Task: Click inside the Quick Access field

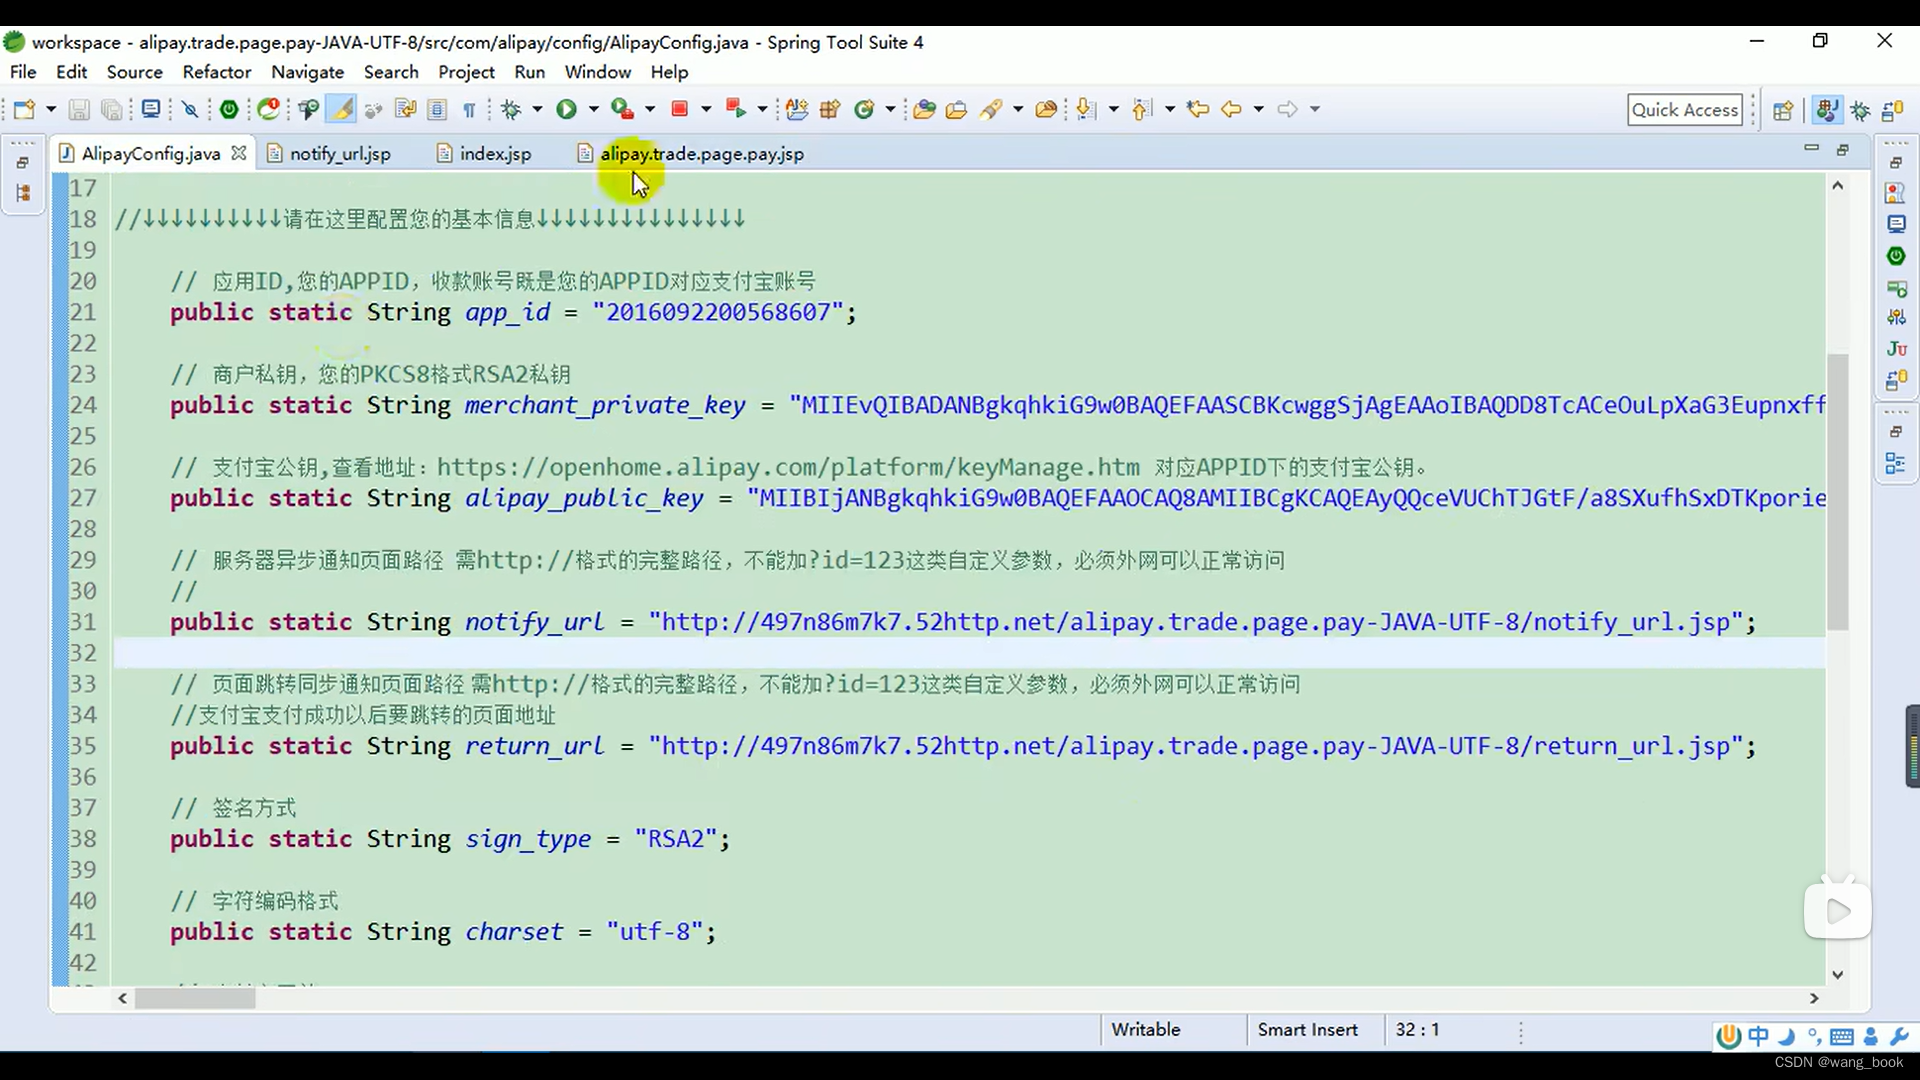Action: click(1685, 110)
